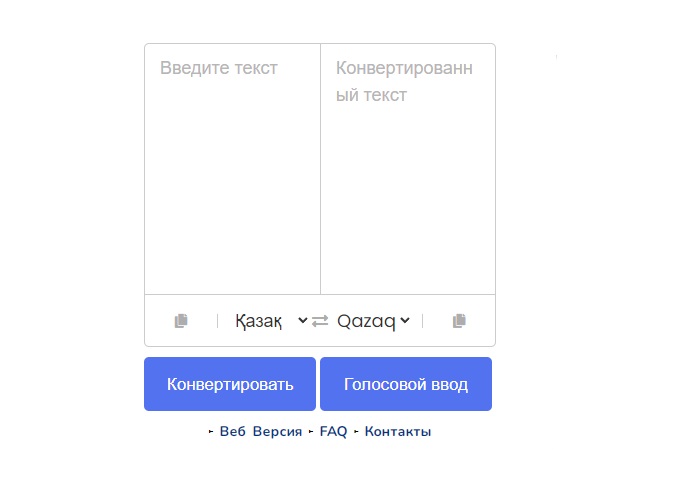
Task: Open the Контакты link
Action: pos(398,431)
